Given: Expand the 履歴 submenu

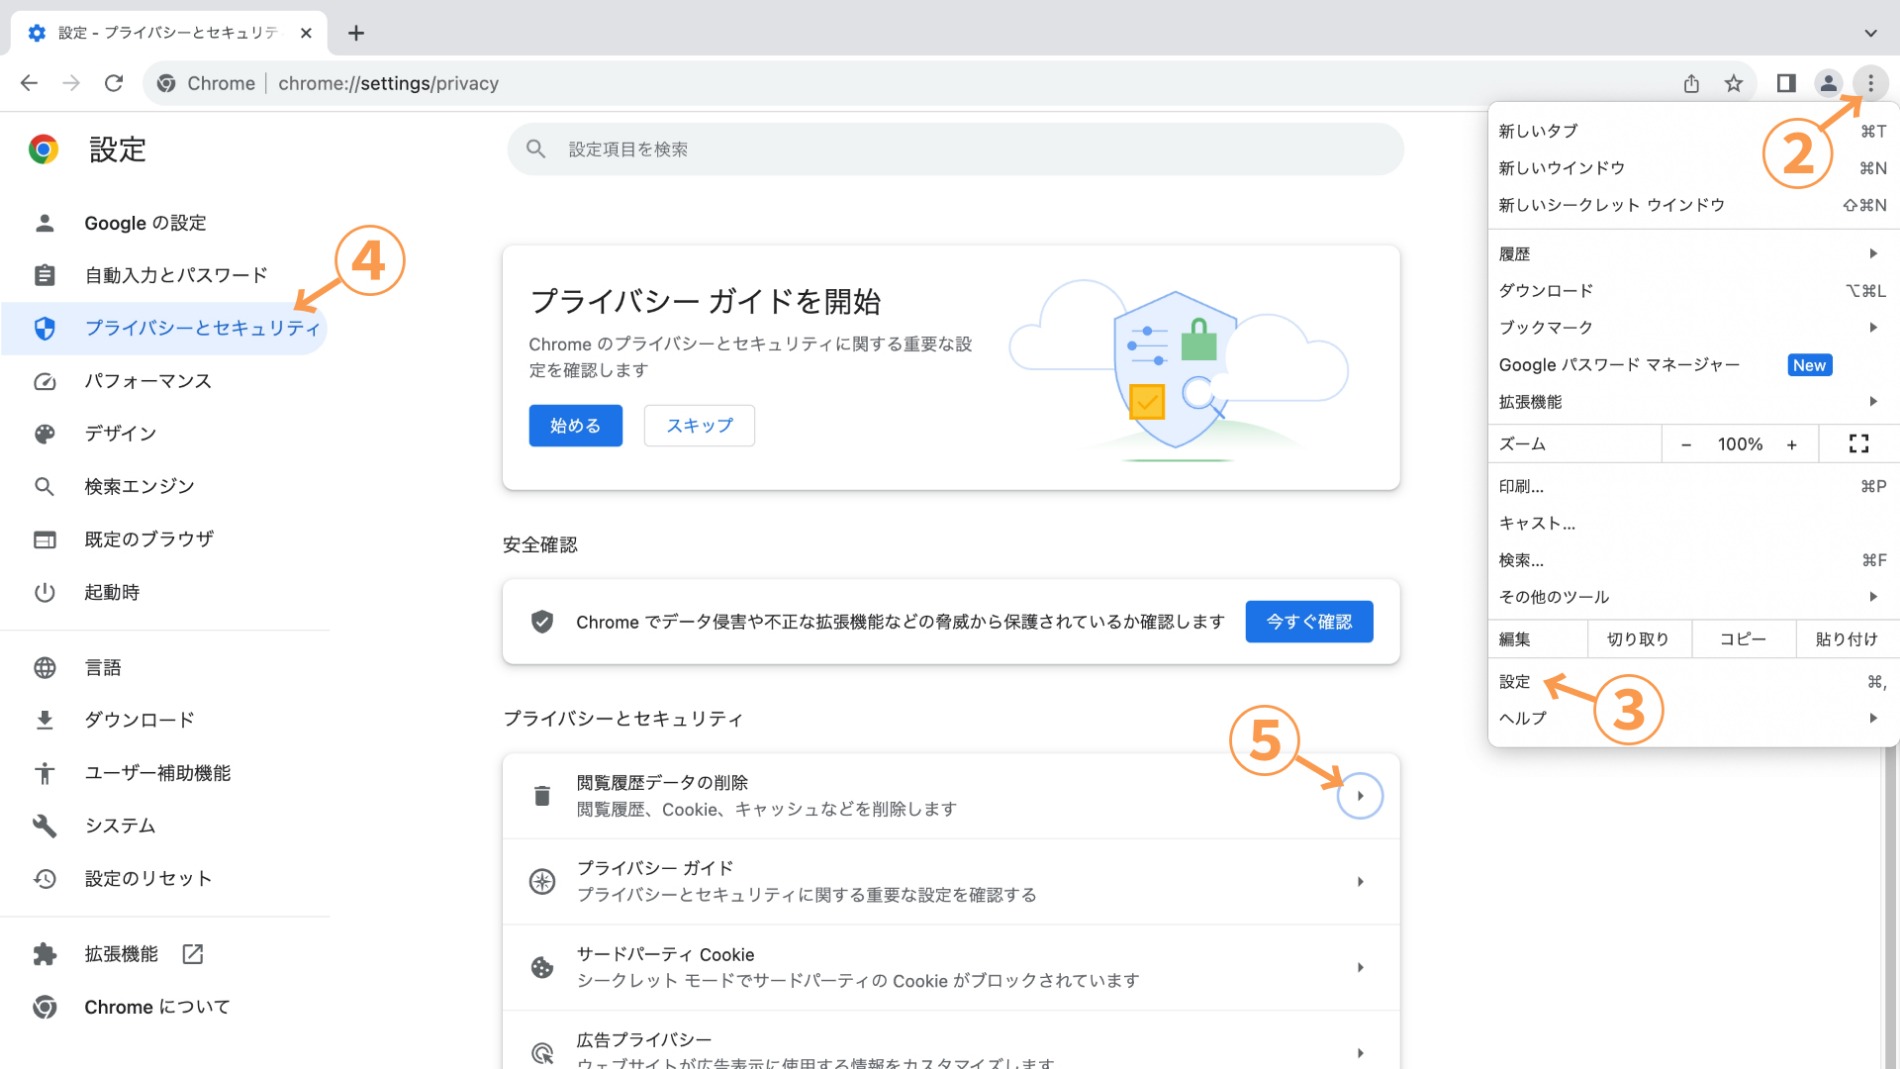Looking at the screenshot, I should point(1692,254).
